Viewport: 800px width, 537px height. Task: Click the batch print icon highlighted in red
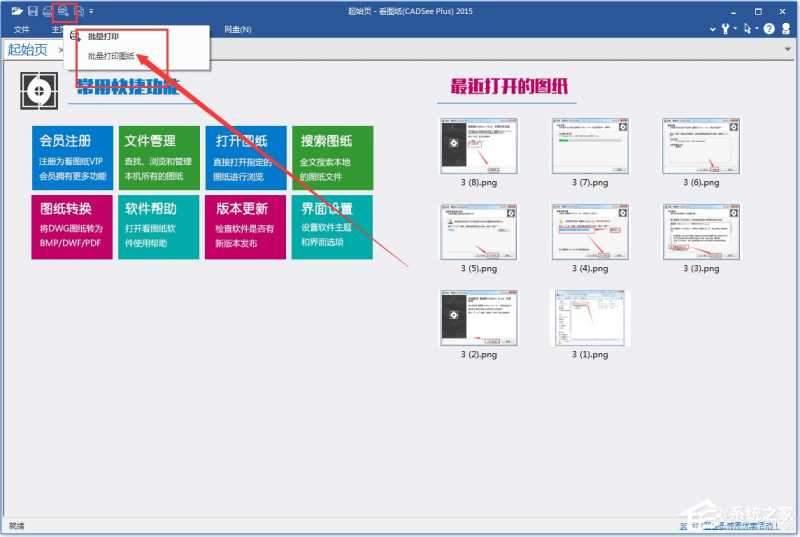point(64,11)
